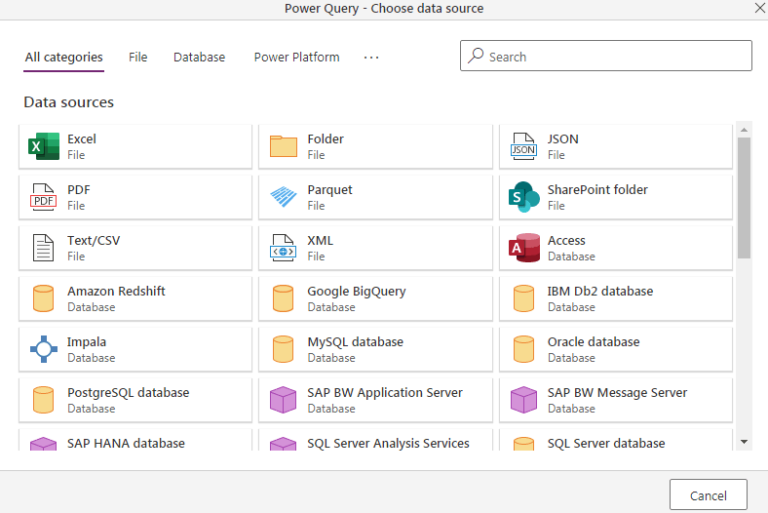This screenshot has height=513, width=768.
Task: Click into the Search field
Action: pyautogui.click(x=606, y=56)
